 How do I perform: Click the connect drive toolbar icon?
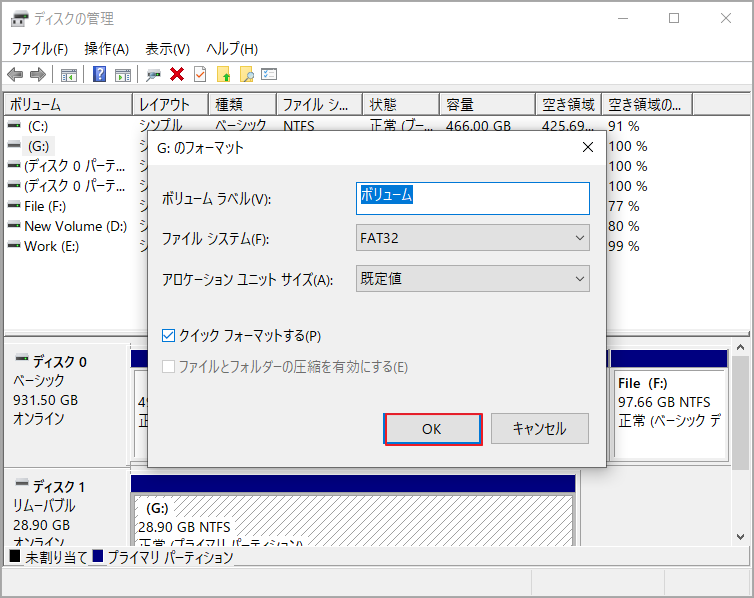153,74
